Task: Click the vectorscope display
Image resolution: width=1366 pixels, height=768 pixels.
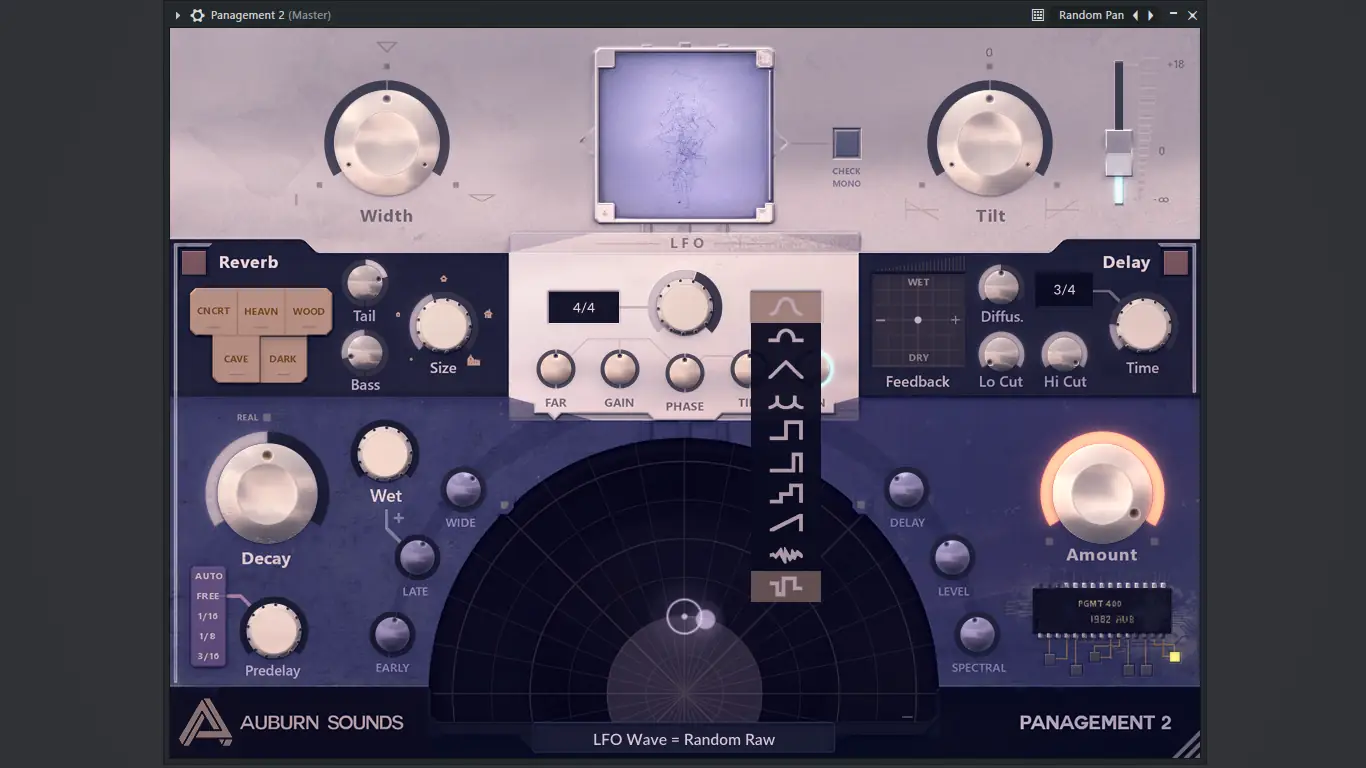Action: click(684, 134)
